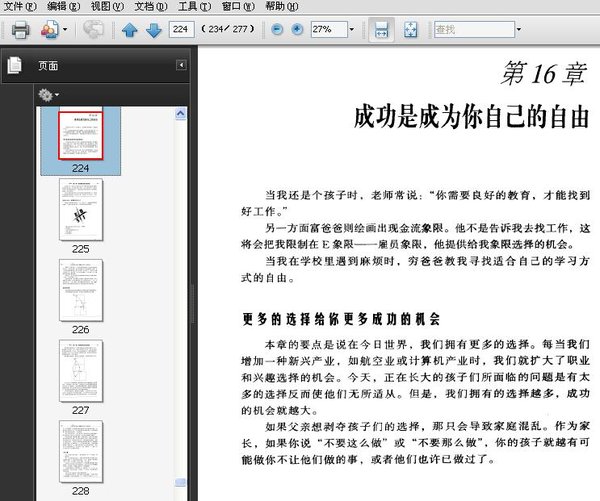The image size is (600, 501).
Task: Zoom out with the minus button
Action: 277,30
